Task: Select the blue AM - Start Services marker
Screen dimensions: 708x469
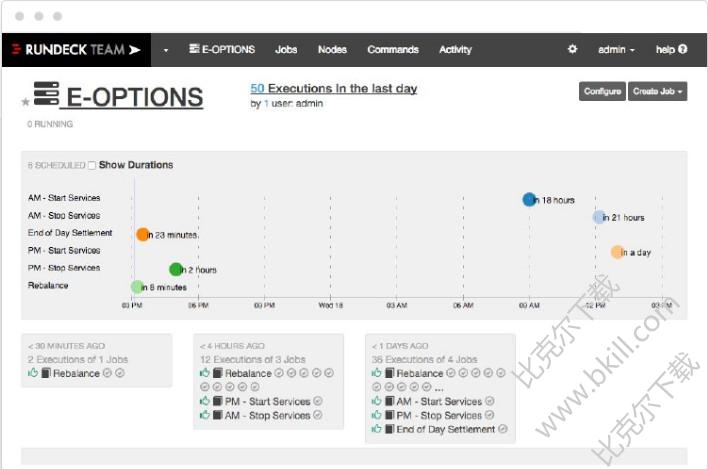Action: [529, 199]
